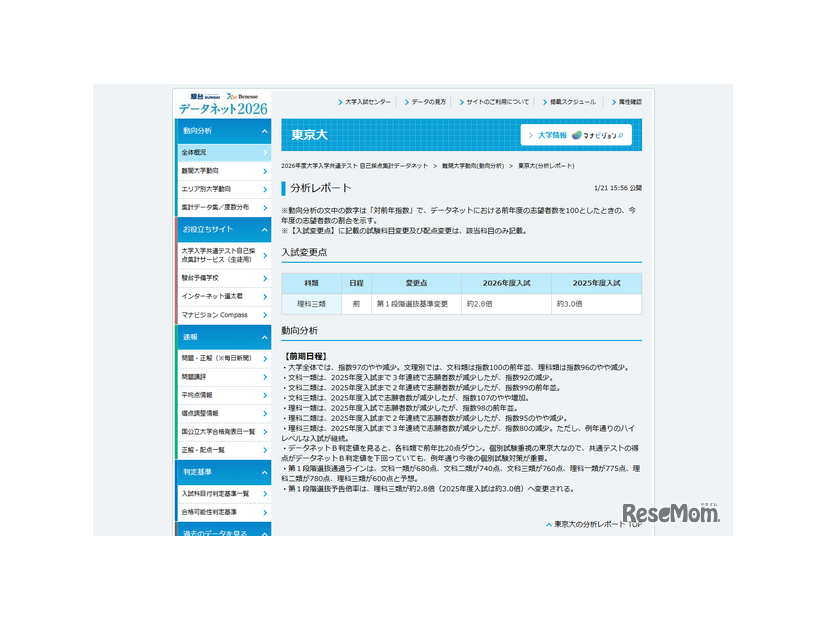Open 入試科目付判定基準一覧 sidebar link
The image size is (826, 620).
(215, 493)
